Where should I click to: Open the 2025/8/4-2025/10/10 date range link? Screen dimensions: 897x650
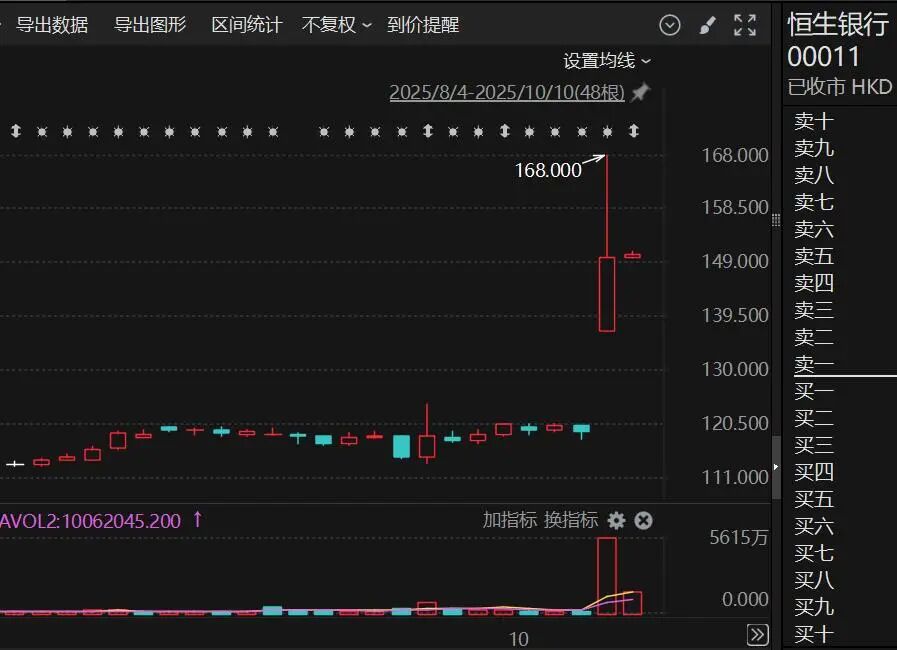505,91
